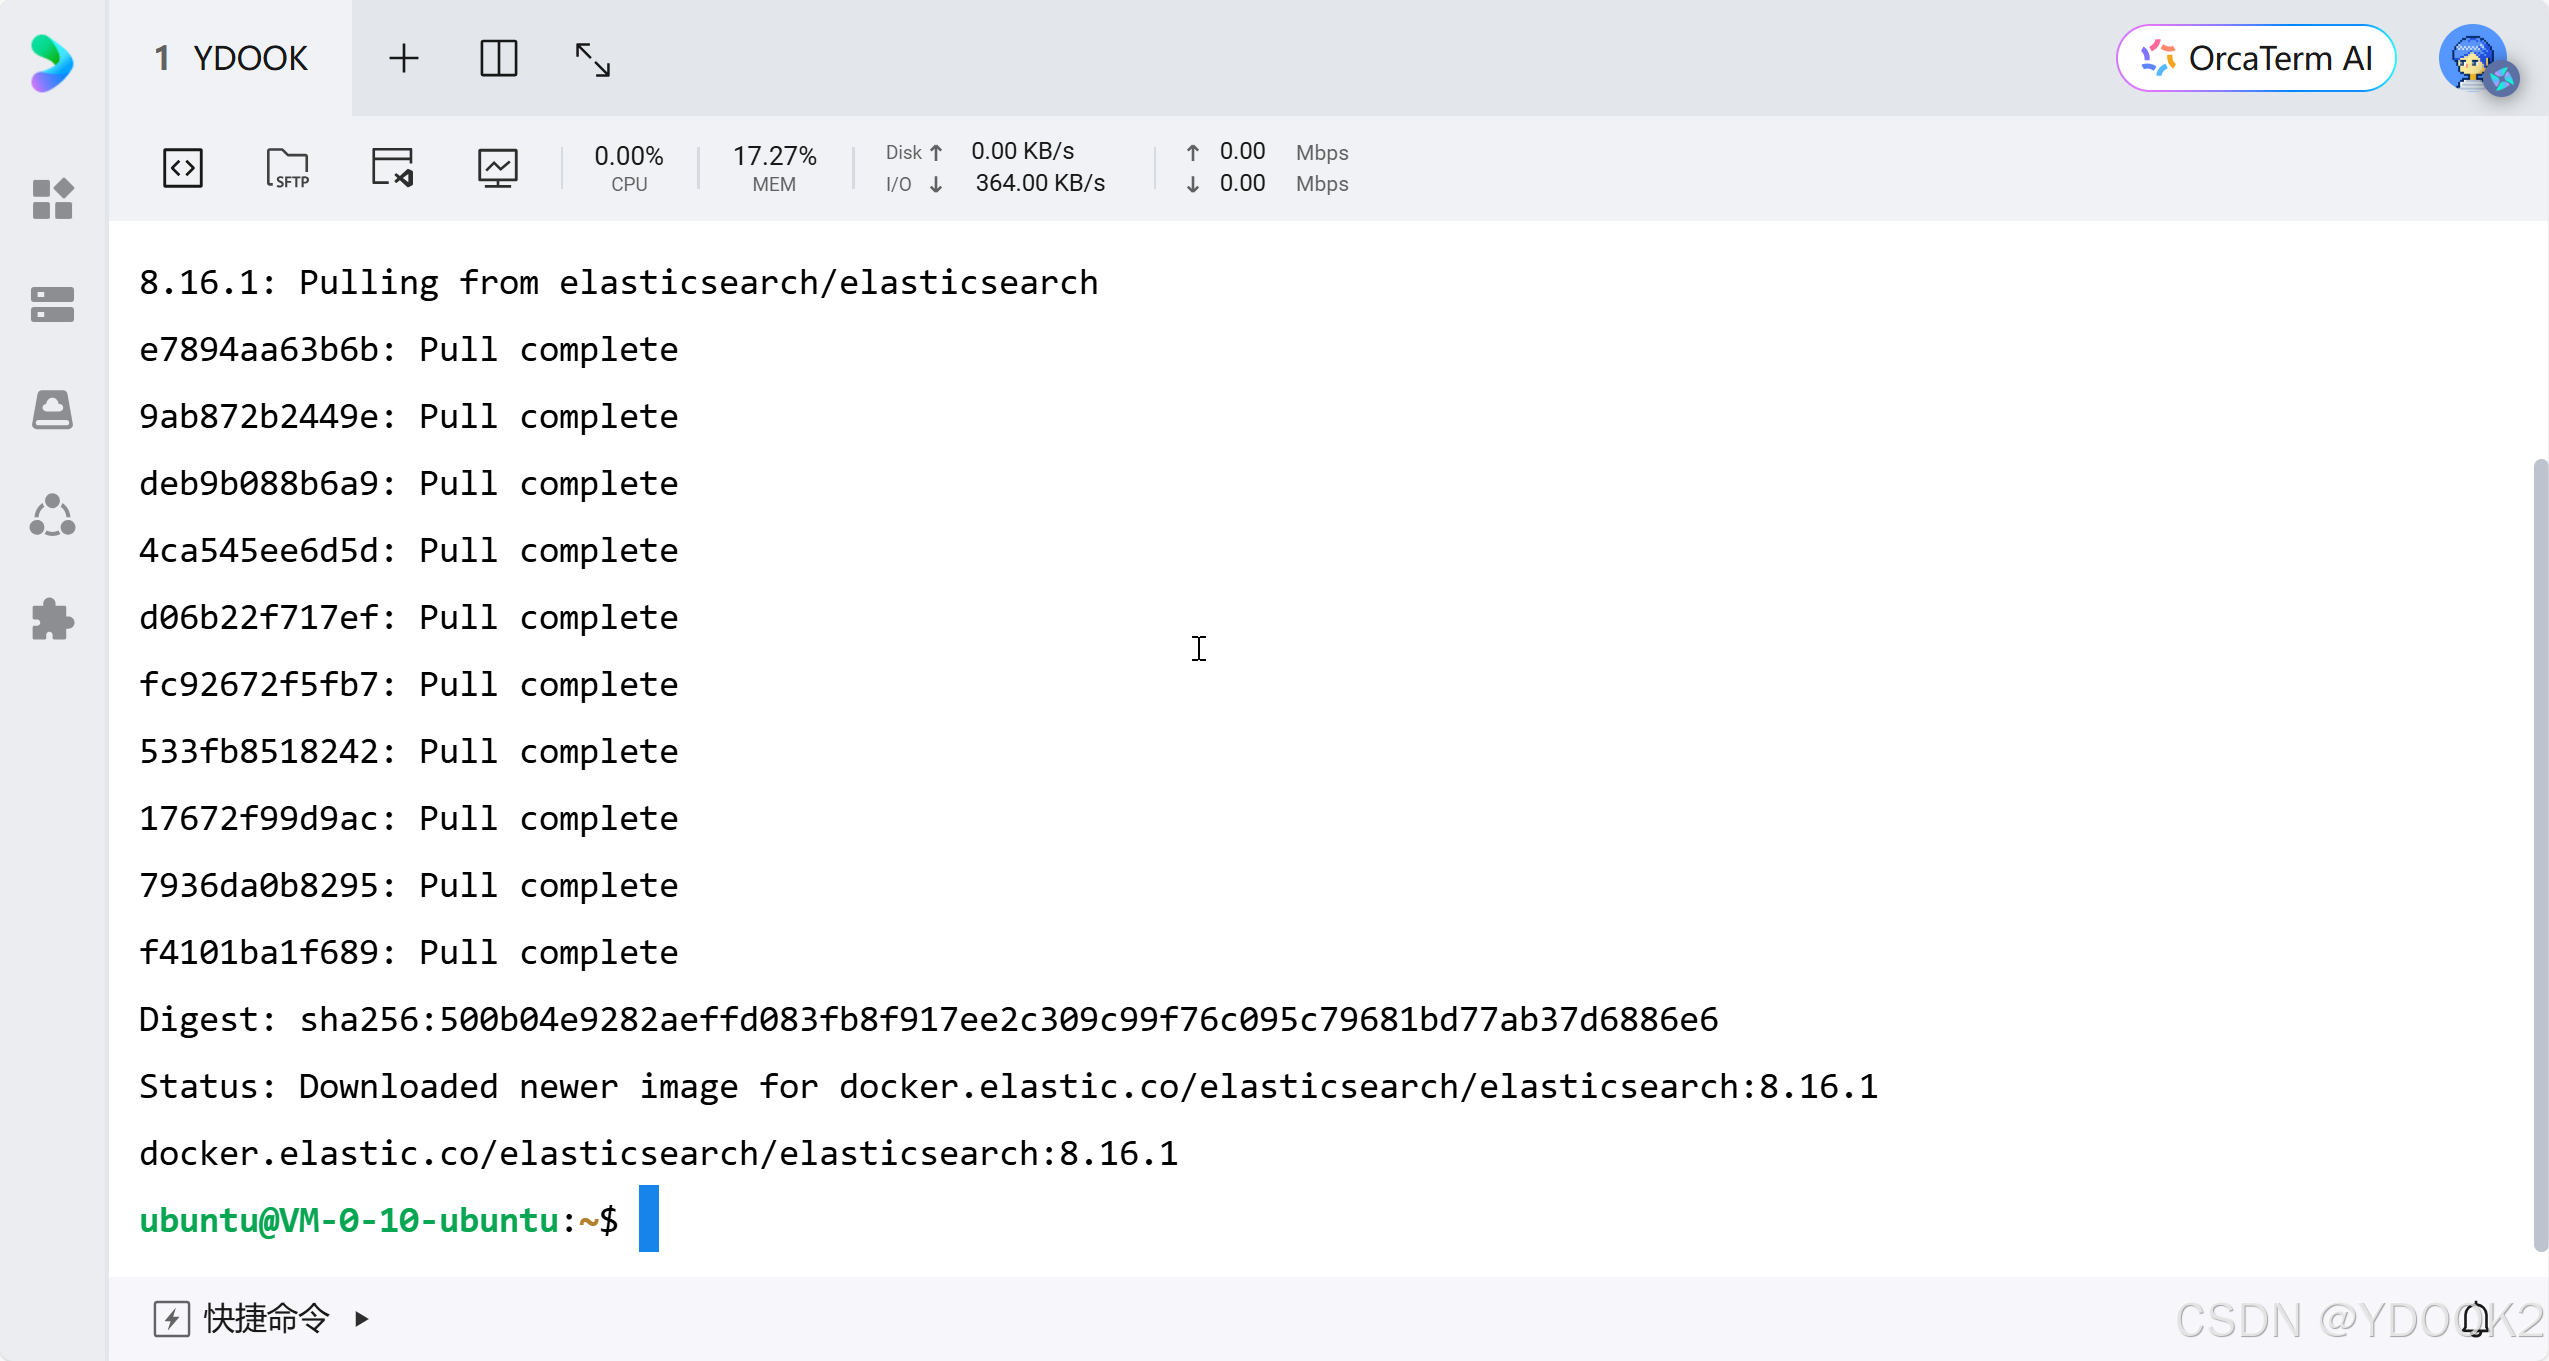The image size is (2549, 1361).
Task: Click the notification bell icon
Action: [x=2476, y=1319]
